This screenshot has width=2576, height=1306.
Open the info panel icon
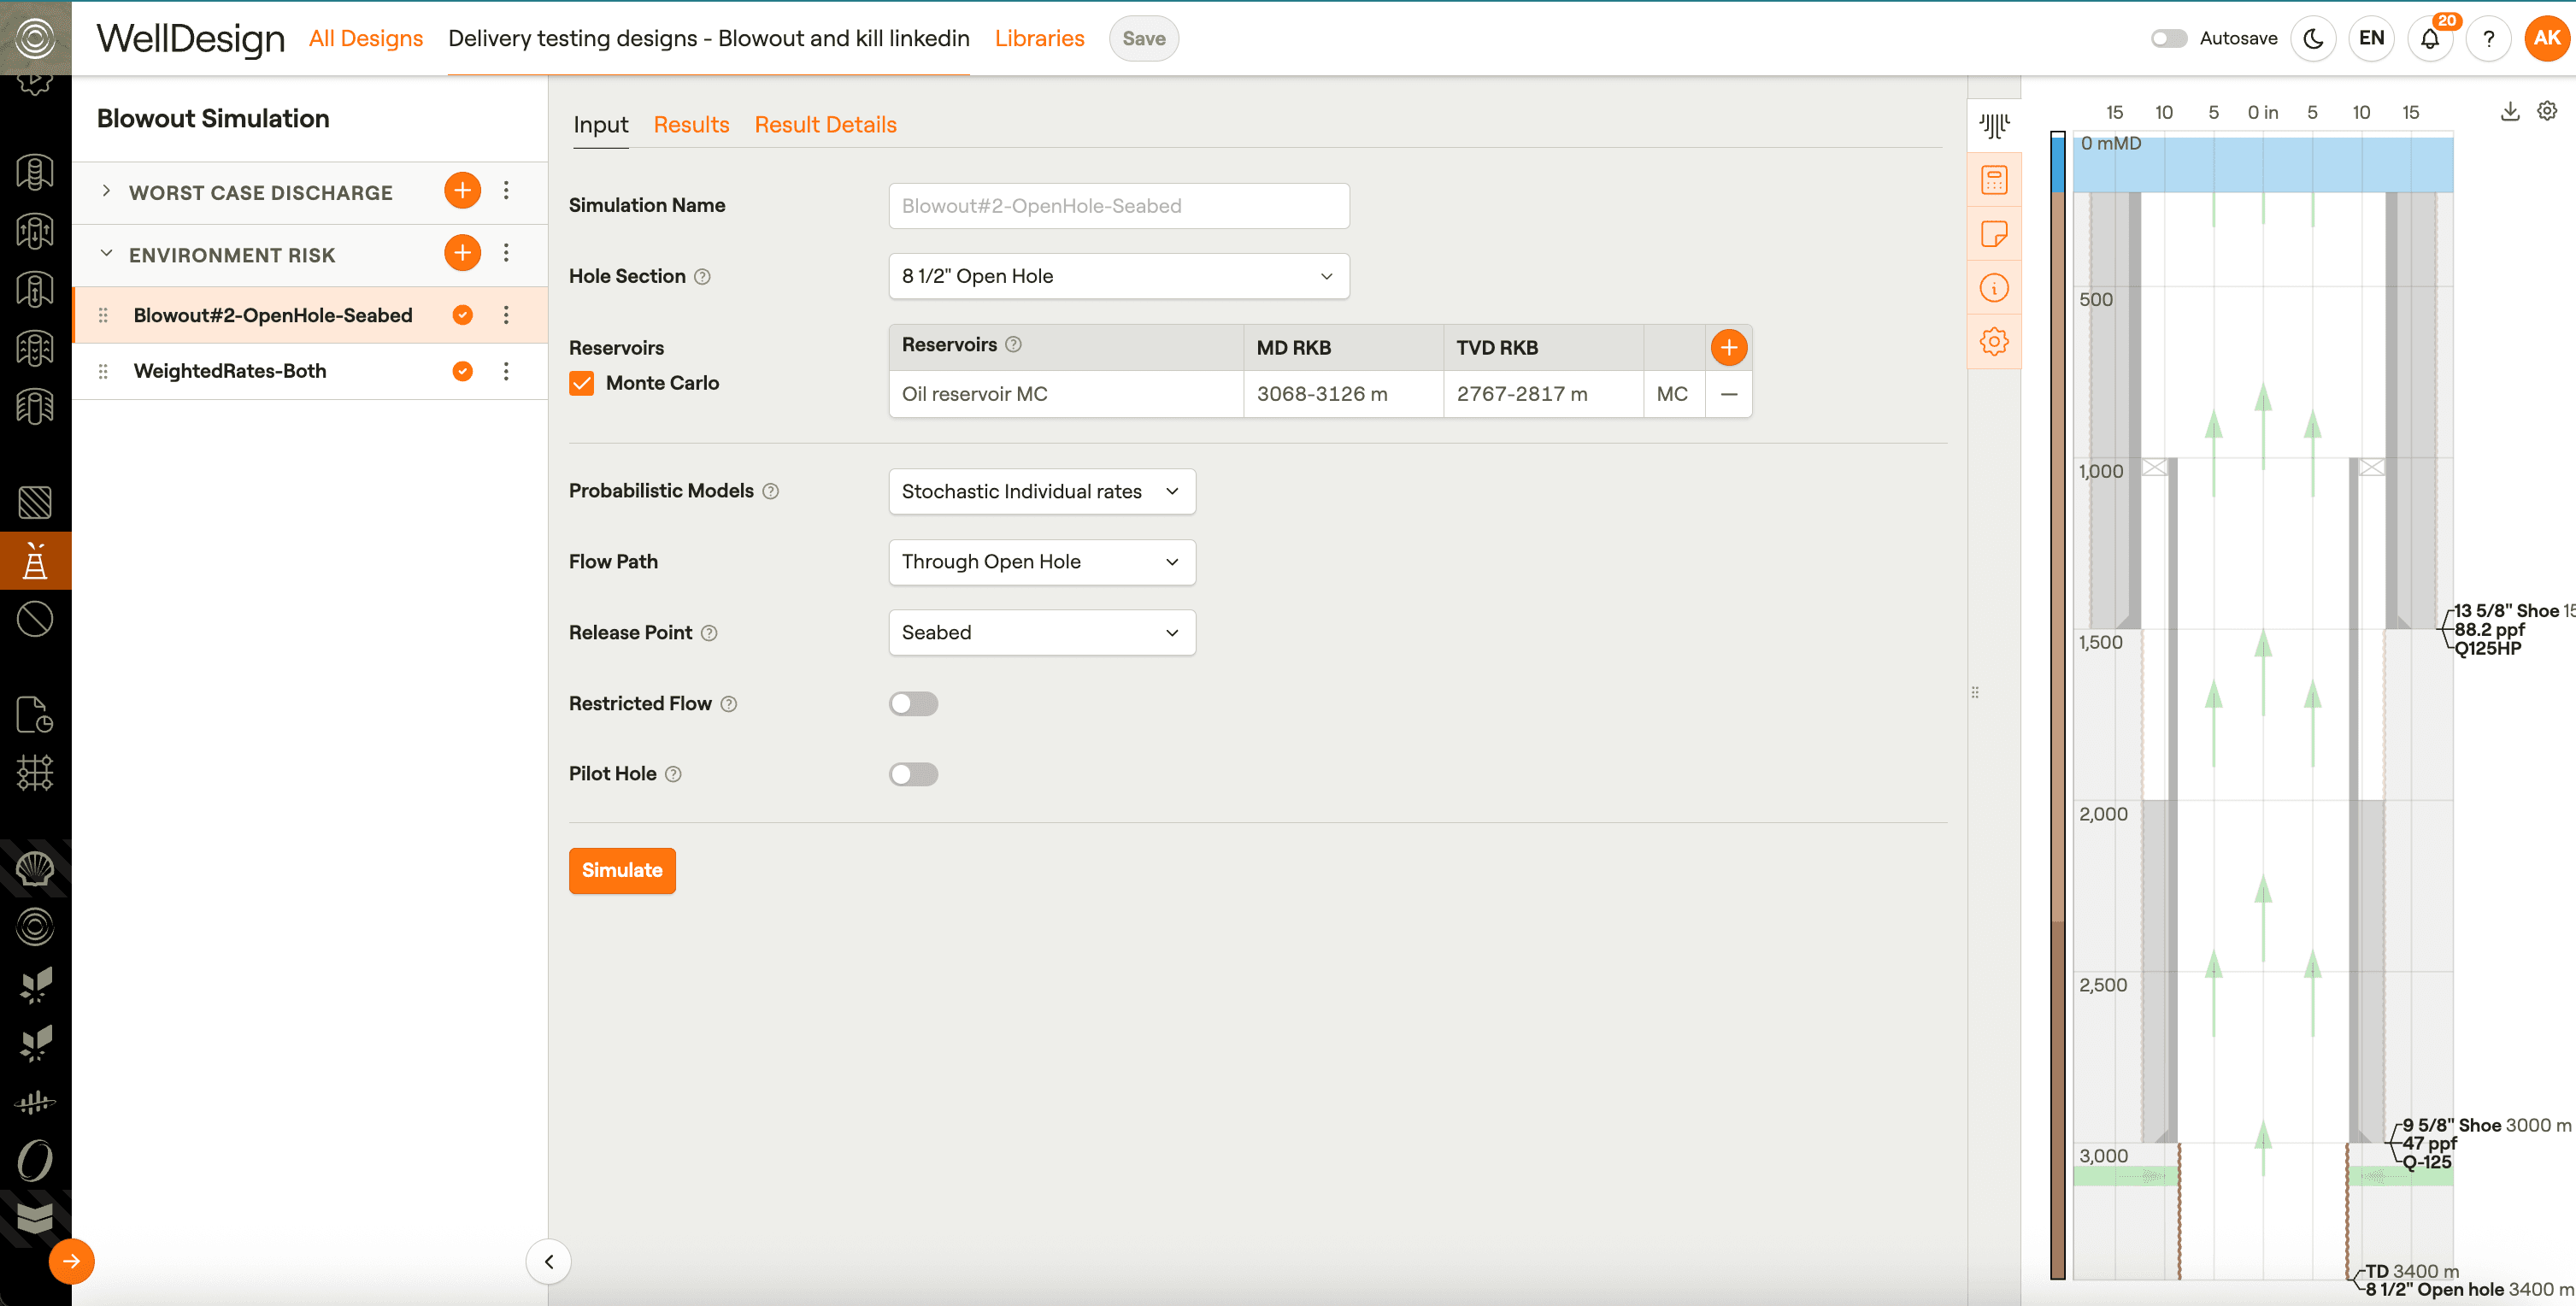1993,288
